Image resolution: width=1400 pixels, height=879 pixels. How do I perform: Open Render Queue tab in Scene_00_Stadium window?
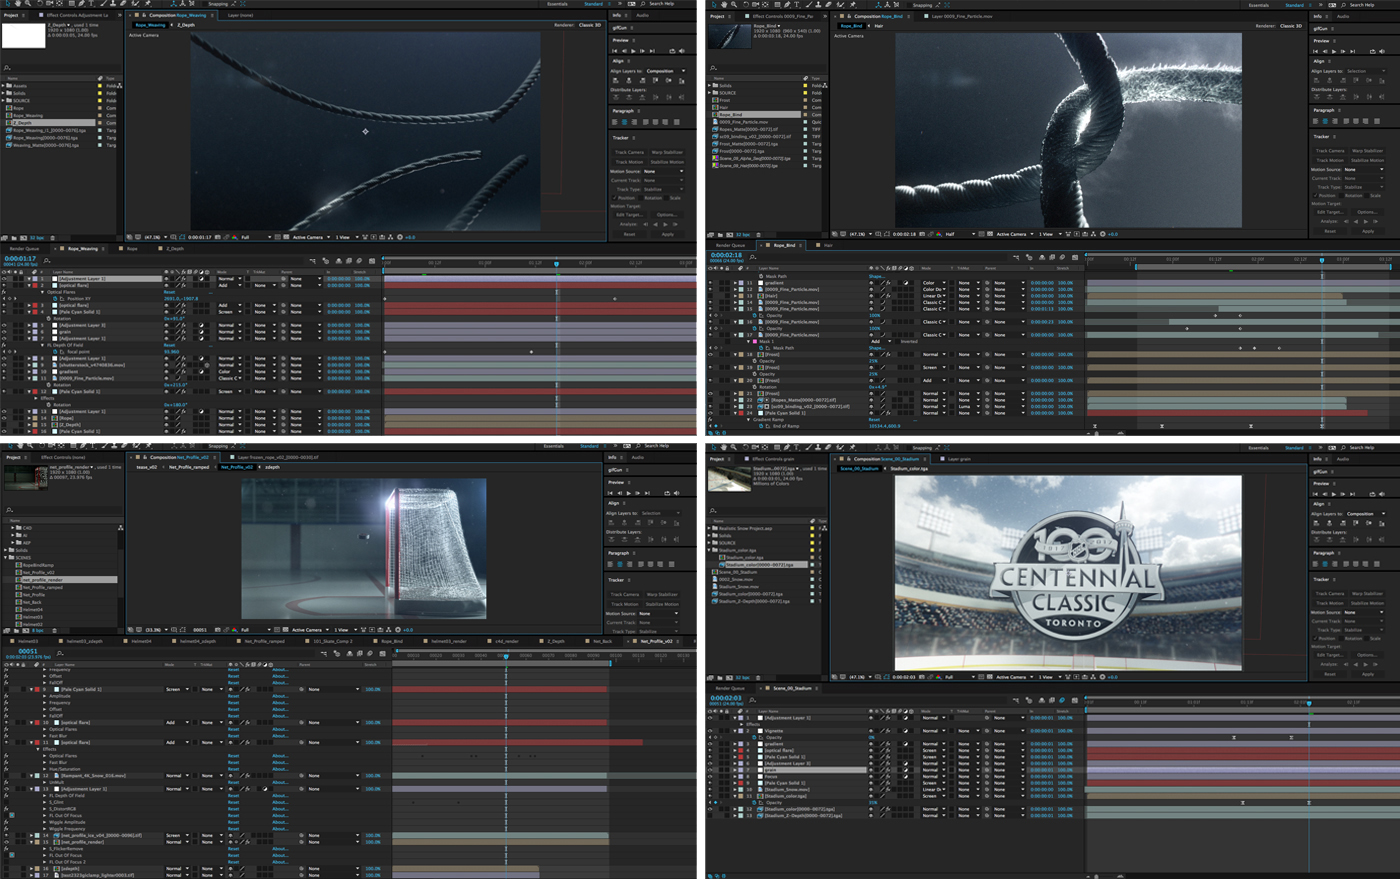click(x=730, y=688)
